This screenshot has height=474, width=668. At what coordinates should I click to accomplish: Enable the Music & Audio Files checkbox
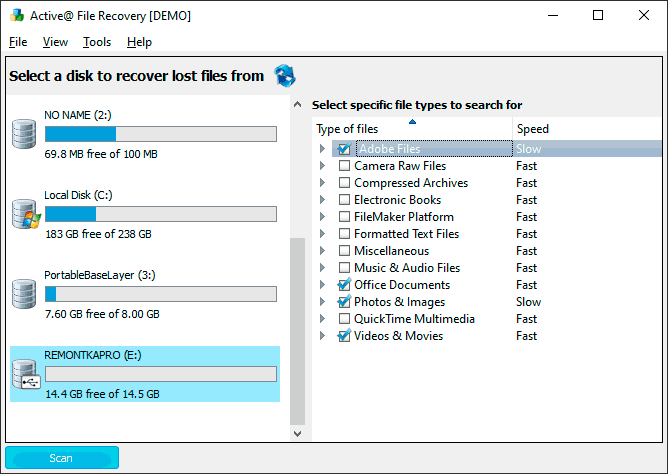[344, 268]
